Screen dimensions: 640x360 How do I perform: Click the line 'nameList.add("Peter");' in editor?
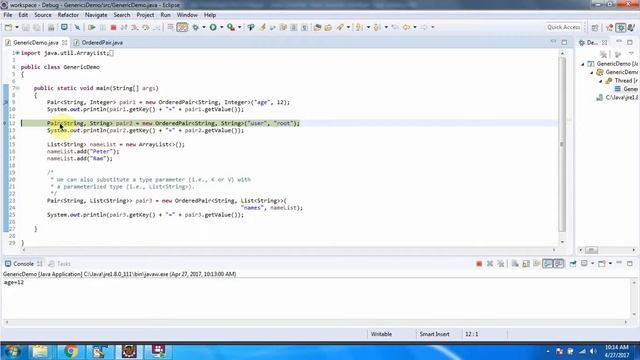(83, 151)
